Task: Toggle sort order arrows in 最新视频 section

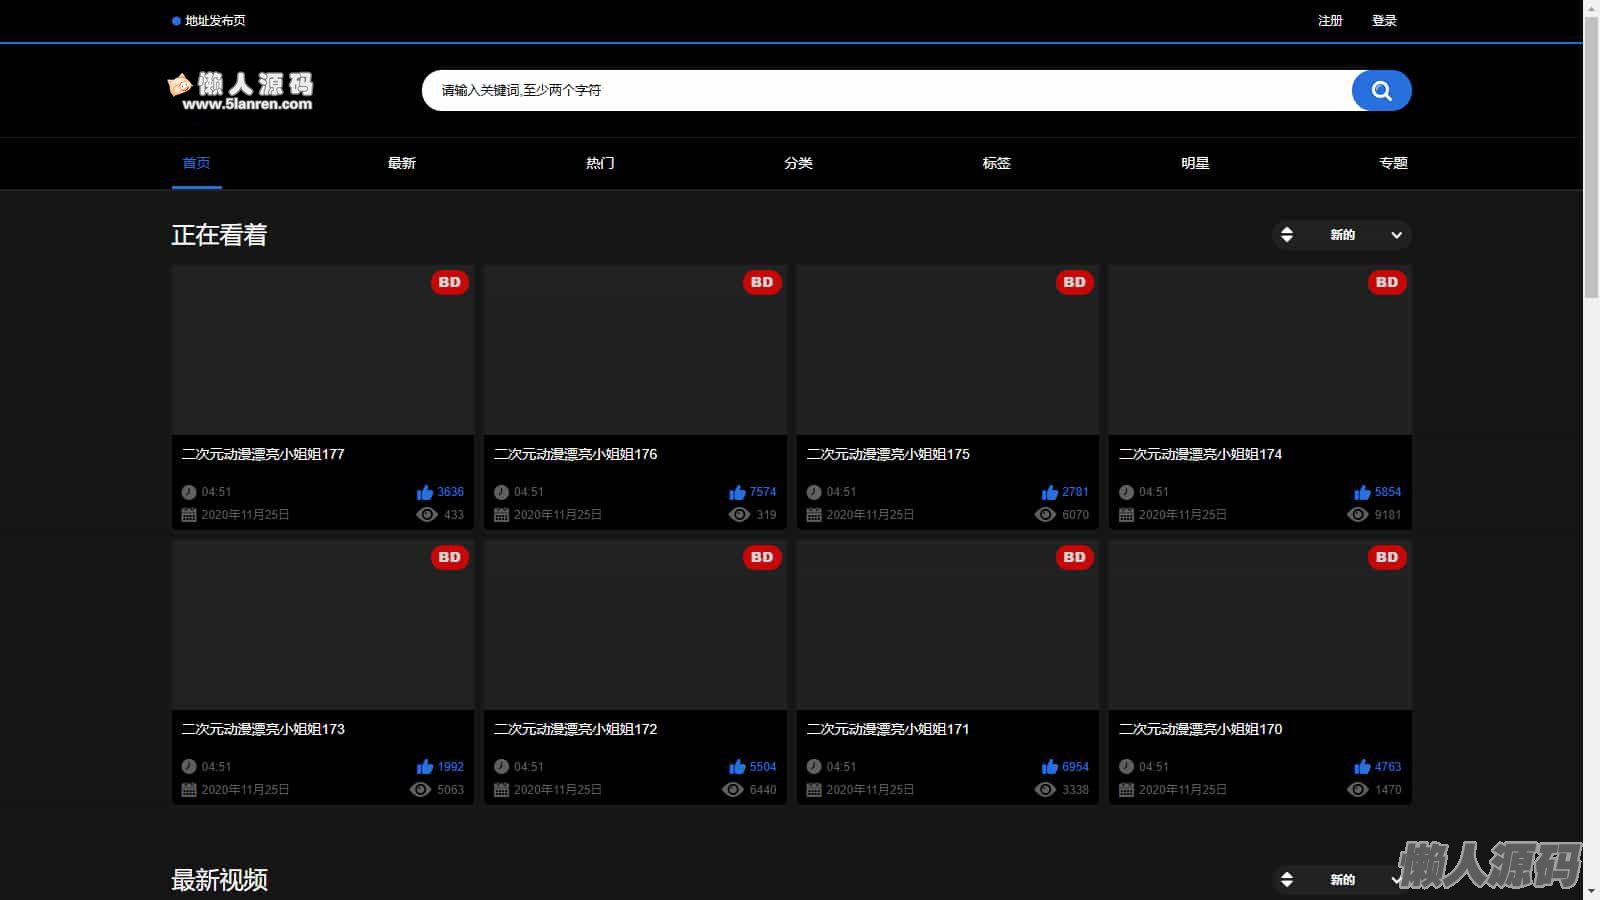Action: (x=1287, y=880)
